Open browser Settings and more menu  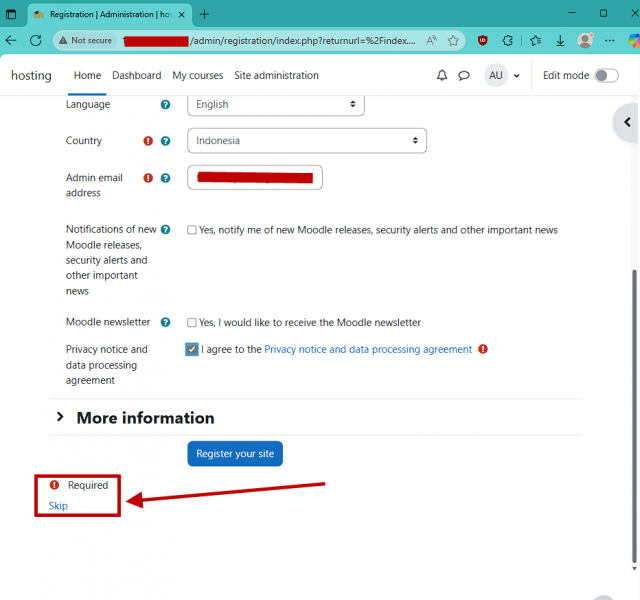[x=609, y=40]
